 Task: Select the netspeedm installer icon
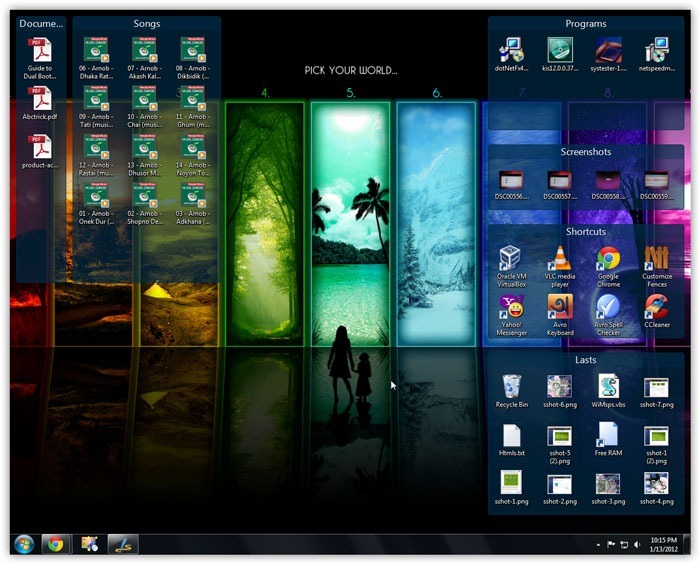[656, 54]
